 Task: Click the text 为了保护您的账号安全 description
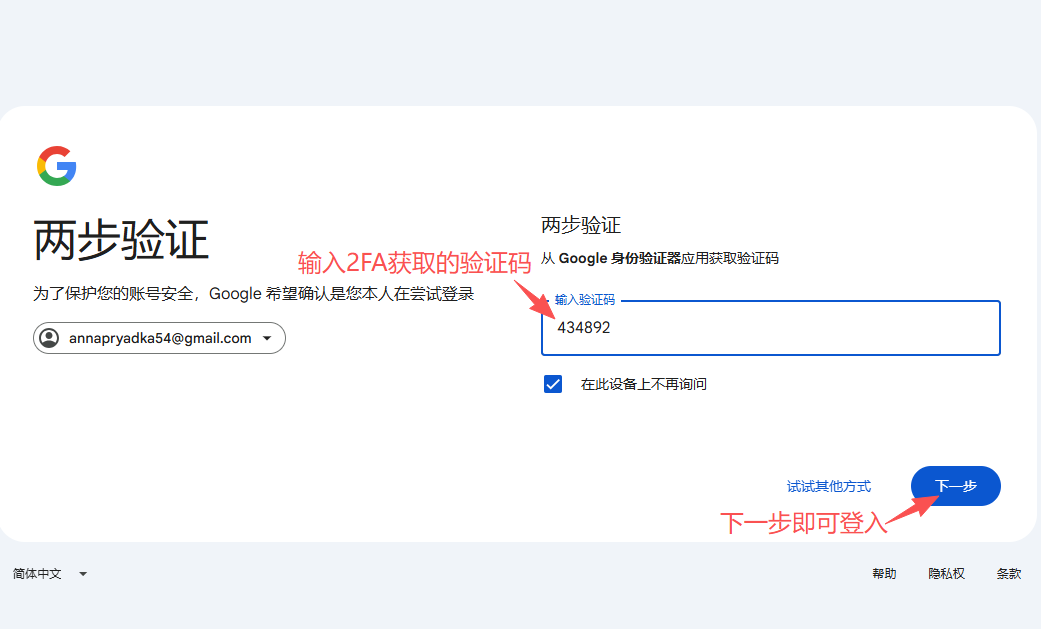[x=254, y=294]
